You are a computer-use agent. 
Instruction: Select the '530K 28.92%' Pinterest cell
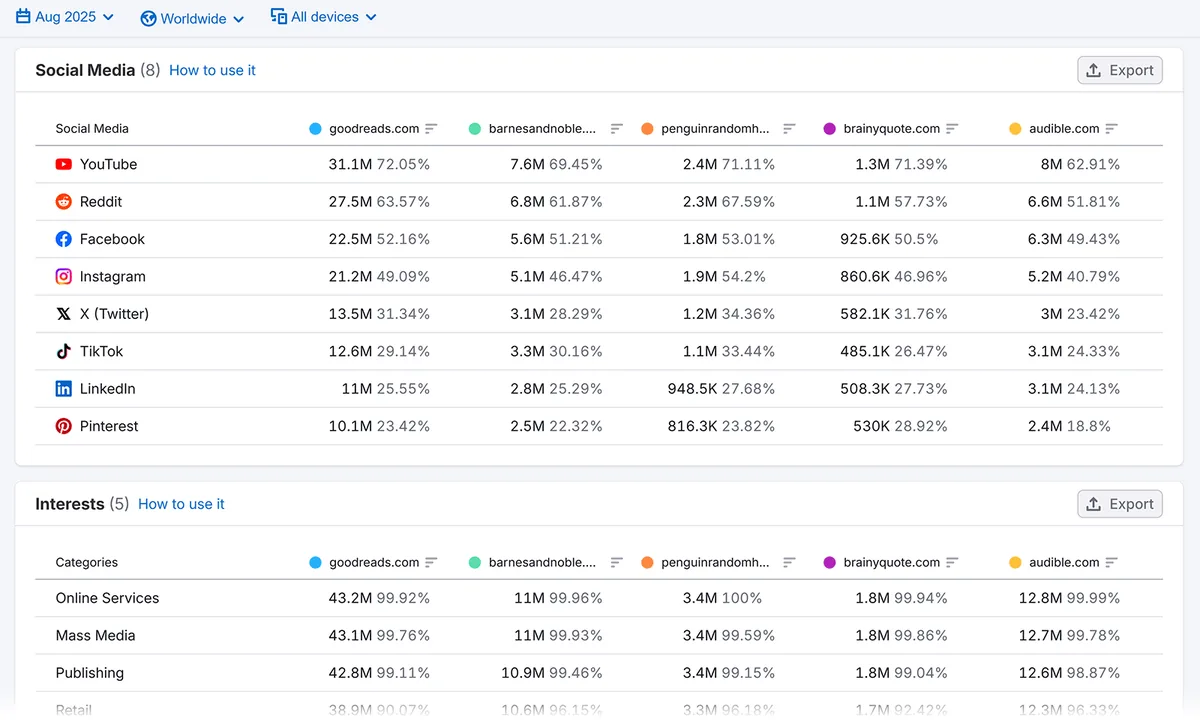(x=900, y=426)
